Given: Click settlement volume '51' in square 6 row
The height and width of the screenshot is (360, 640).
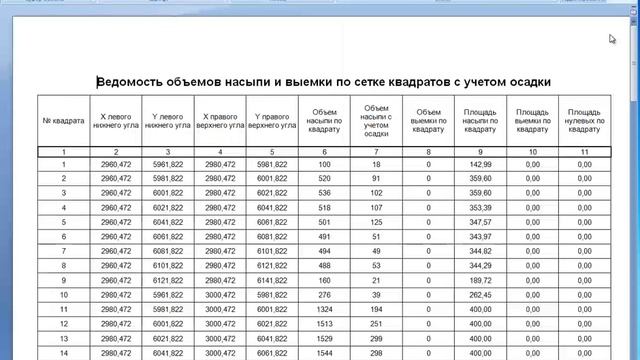Looking at the screenshot, I should [x=376, y=237].
